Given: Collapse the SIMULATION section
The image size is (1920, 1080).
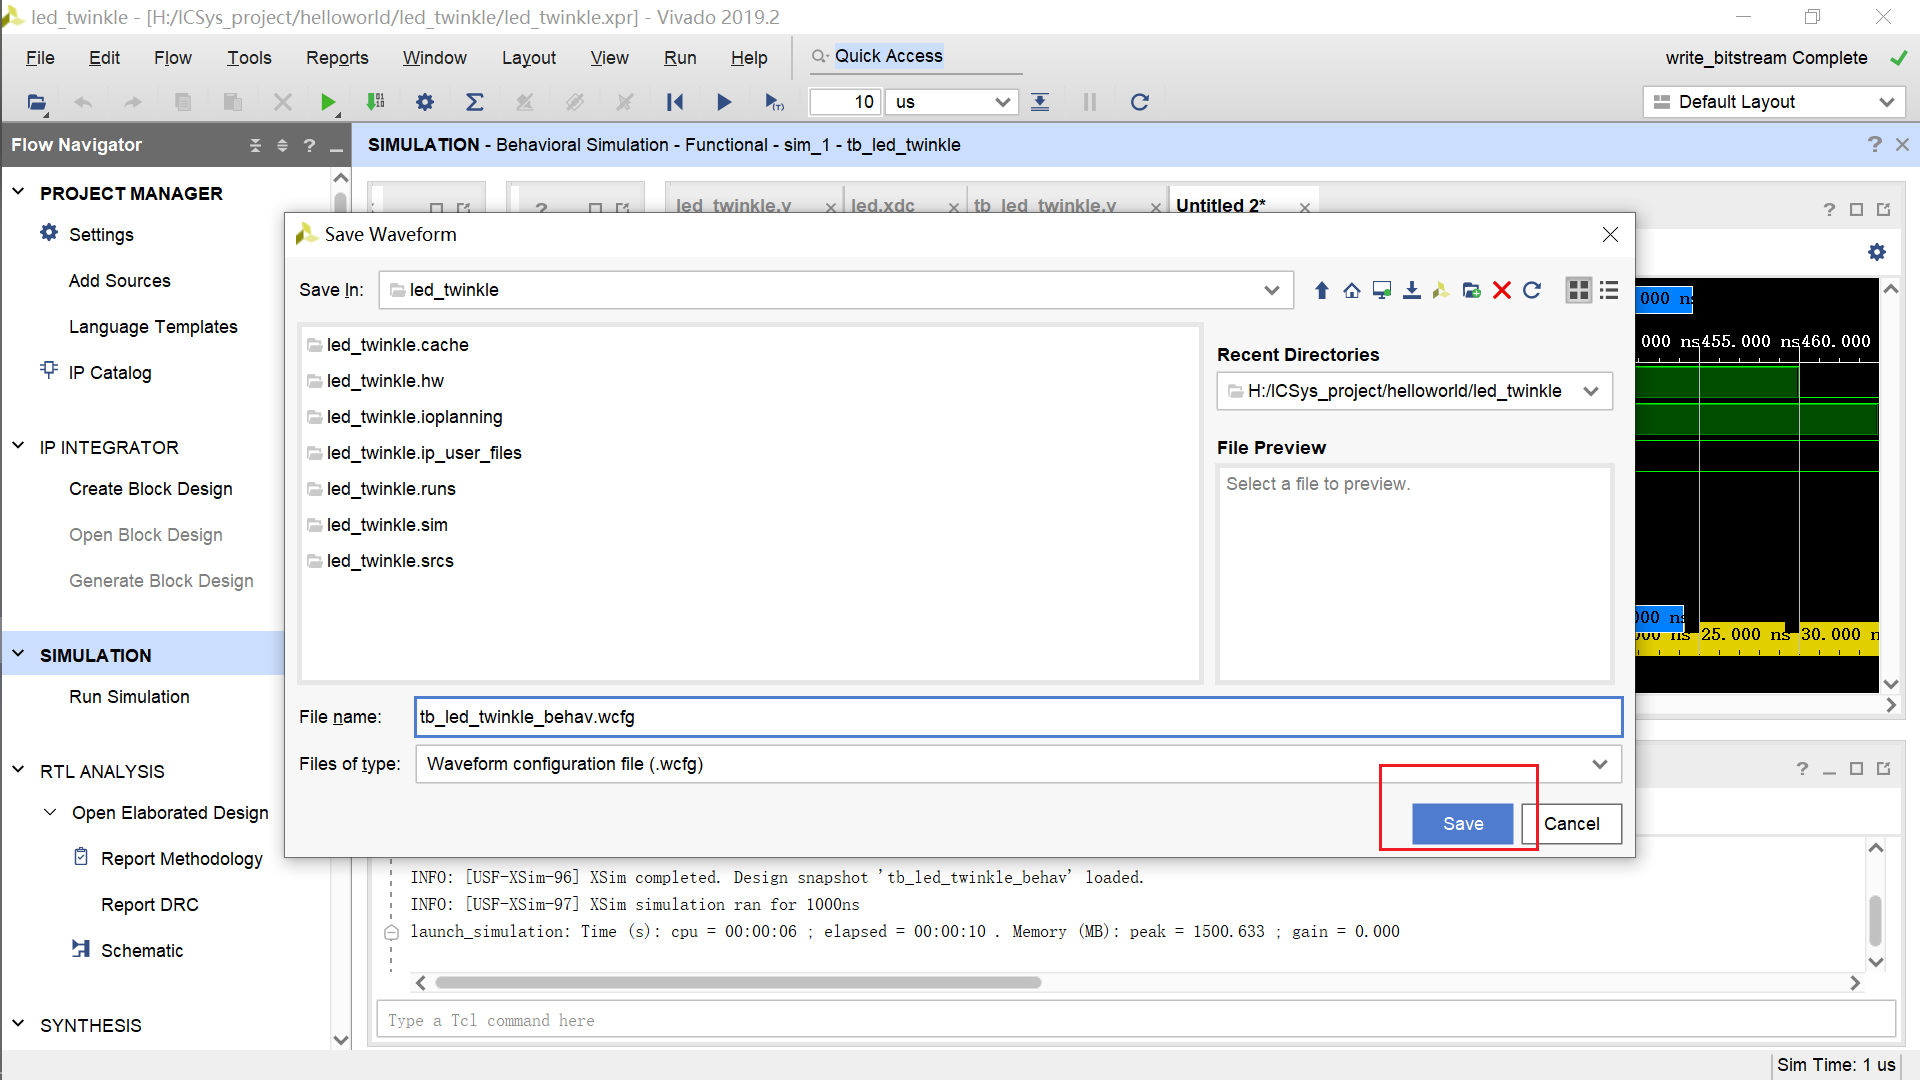Looking at the screenshot, I should (18, 654).
